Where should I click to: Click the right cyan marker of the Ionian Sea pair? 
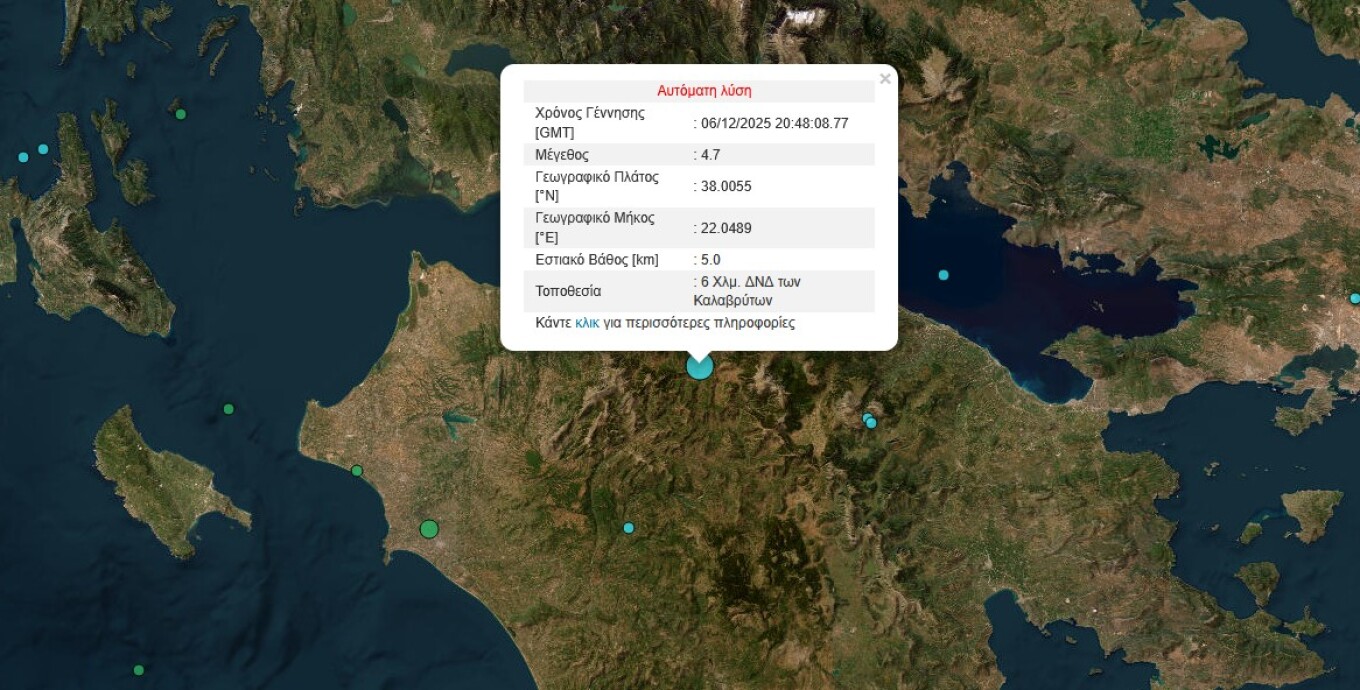tap(43, 149)
